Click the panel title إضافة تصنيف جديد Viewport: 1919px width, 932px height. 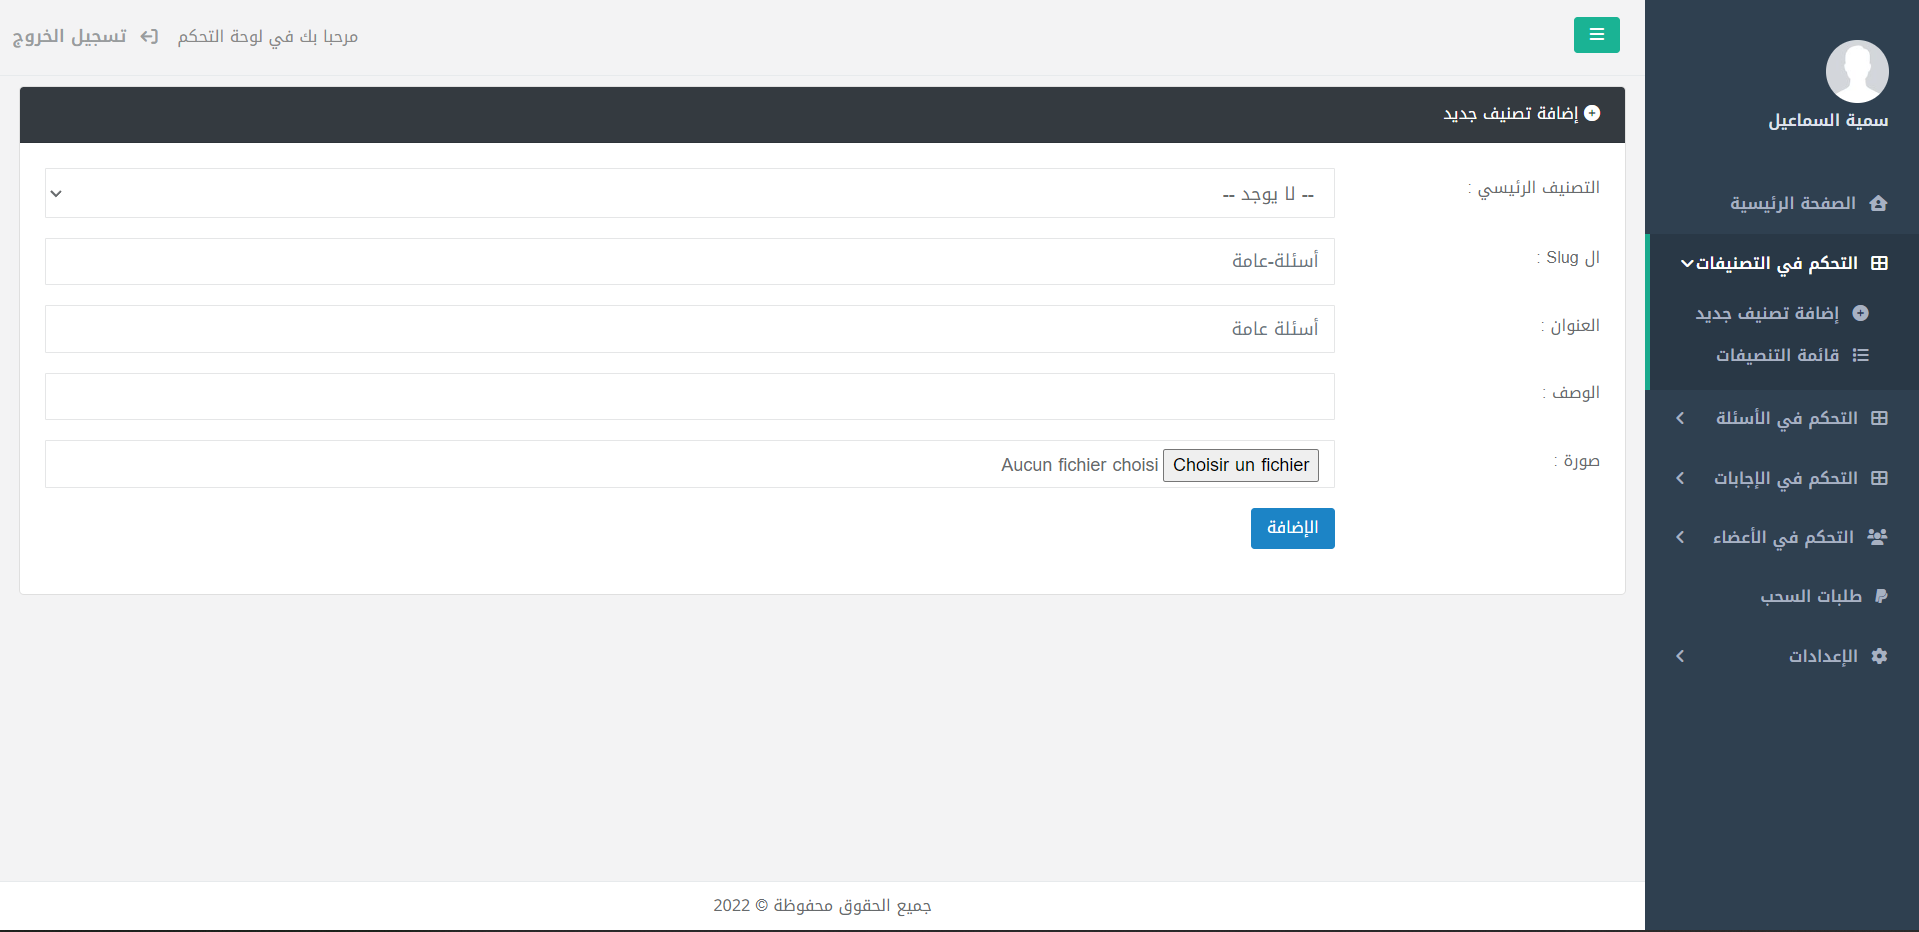pos(1510,113)
